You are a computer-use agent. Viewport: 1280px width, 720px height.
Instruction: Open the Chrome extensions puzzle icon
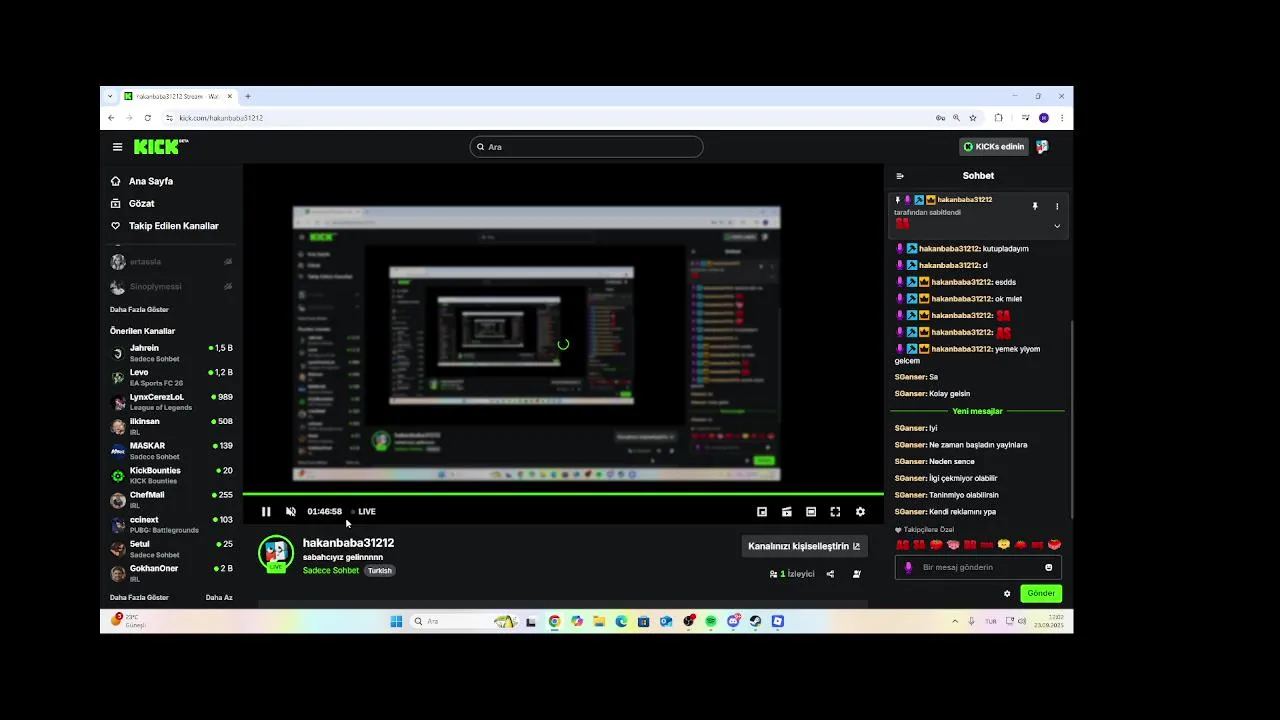pos(998,118)
